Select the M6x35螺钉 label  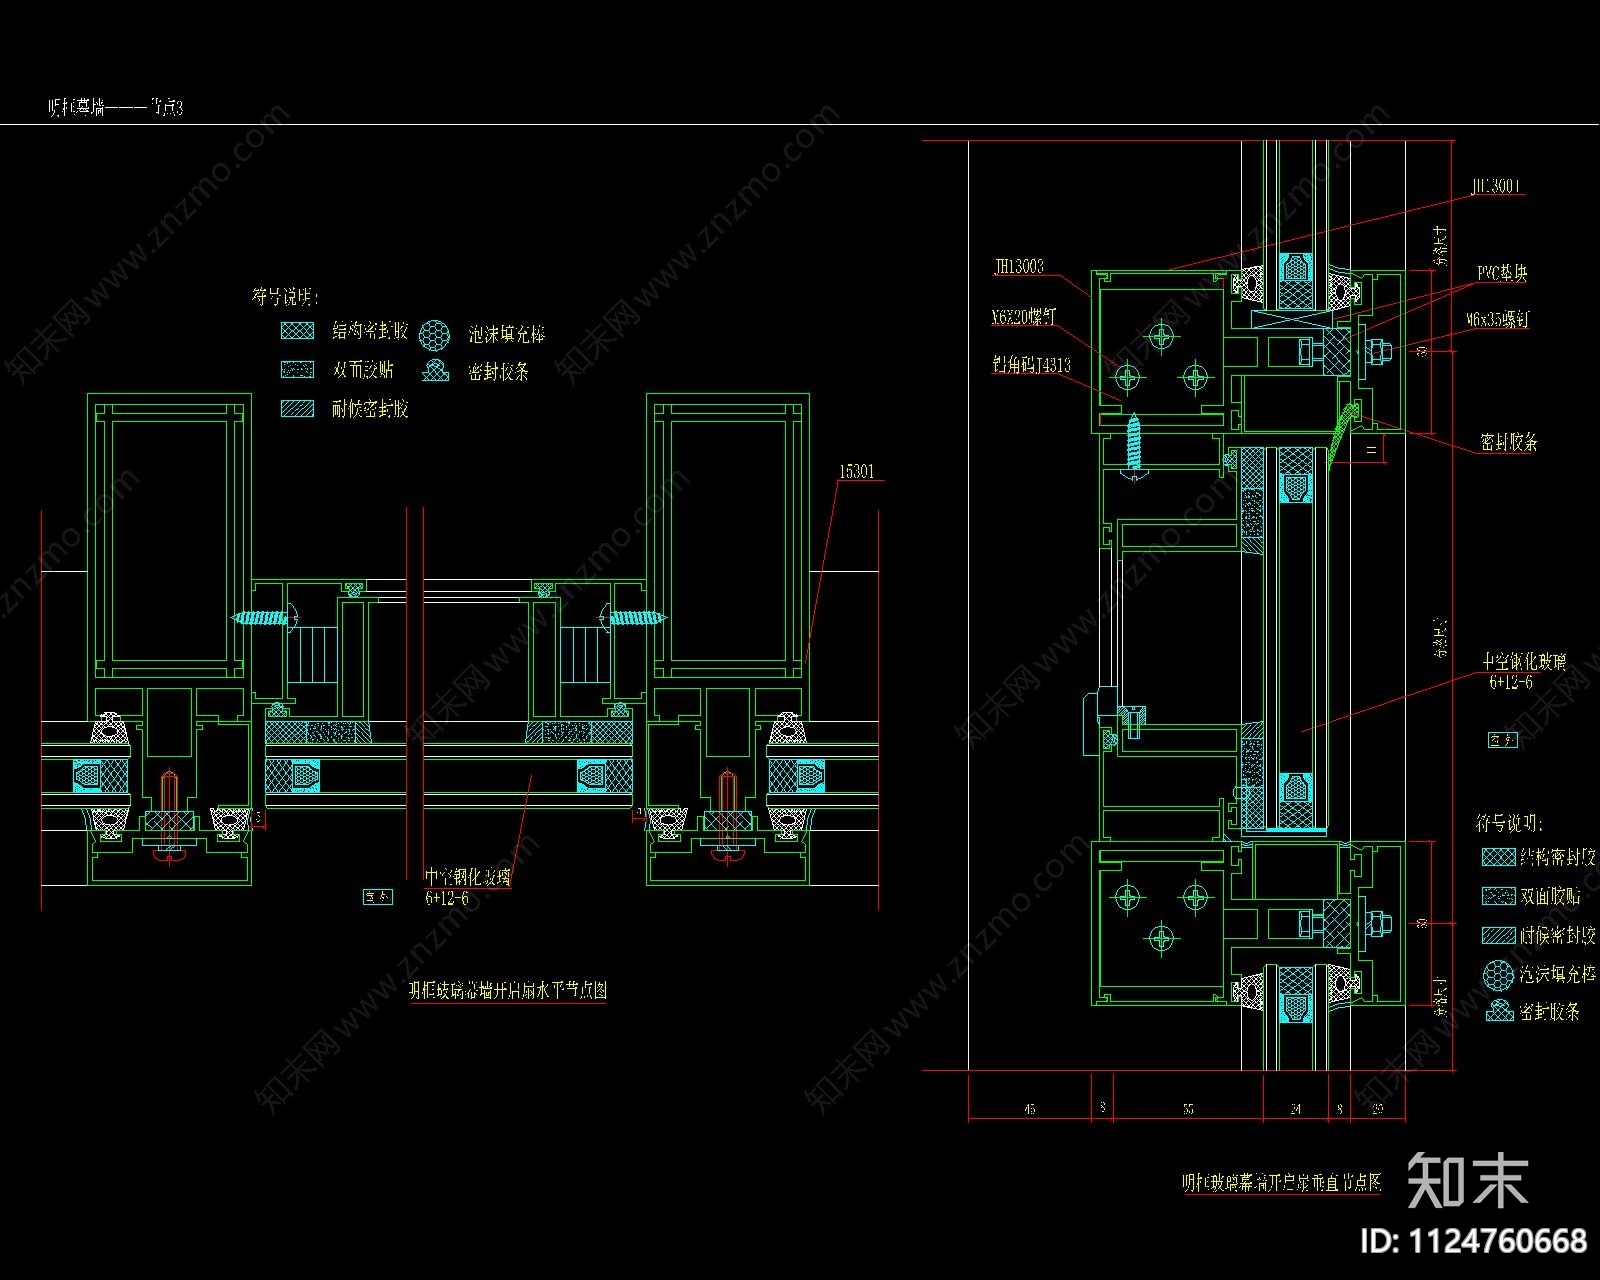(1497, 320)
